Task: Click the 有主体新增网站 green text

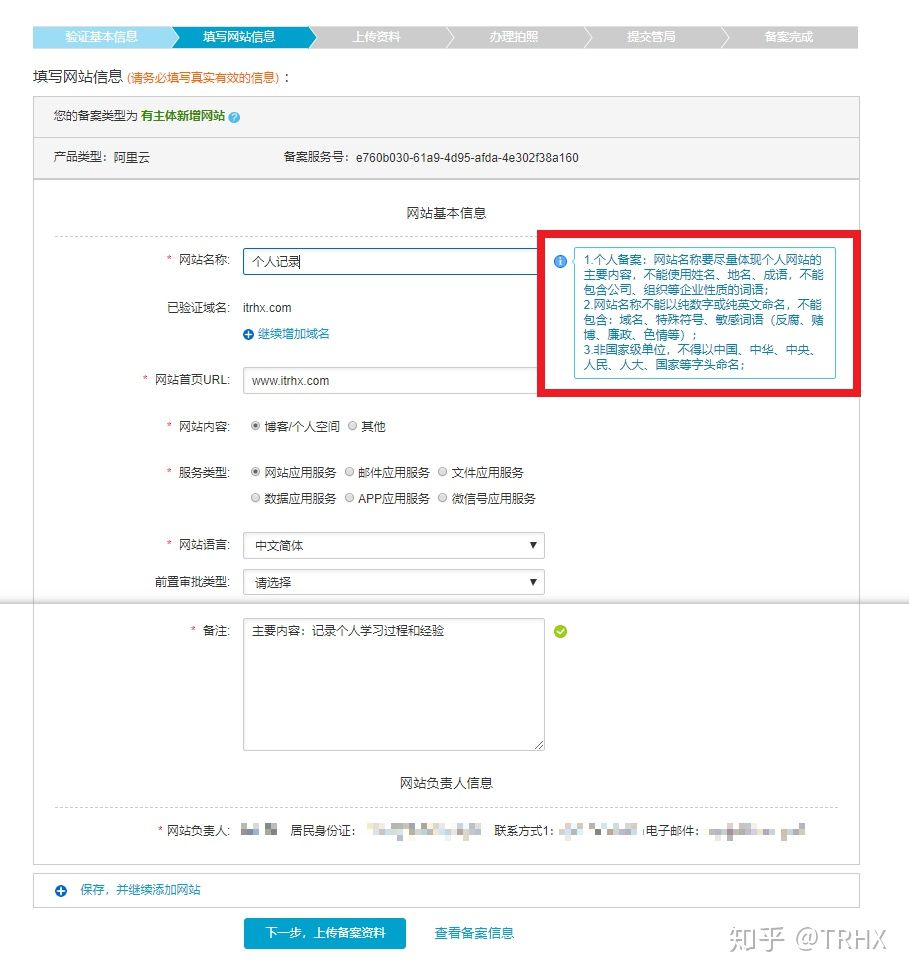Action: pos(182,116)
